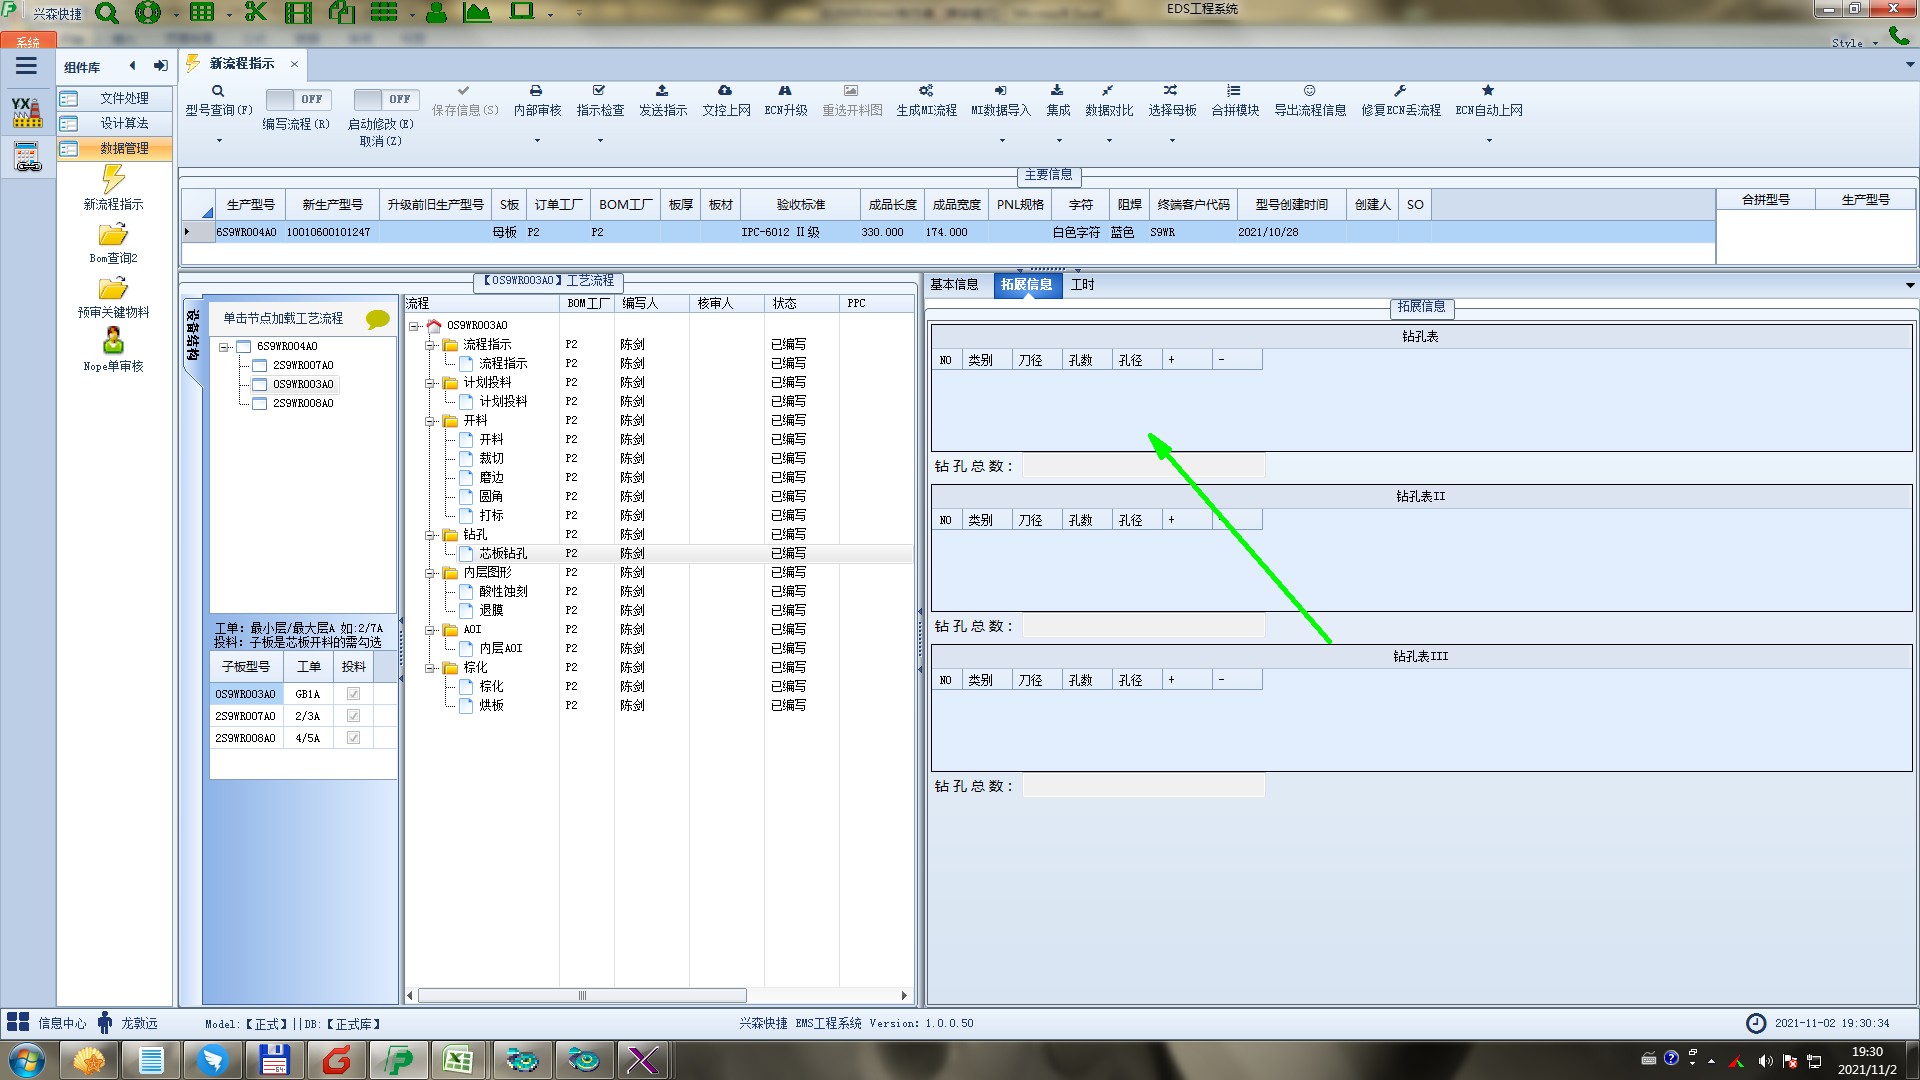Open Bom查询2 folder icon in sidebar

click(x=113, y=235)
